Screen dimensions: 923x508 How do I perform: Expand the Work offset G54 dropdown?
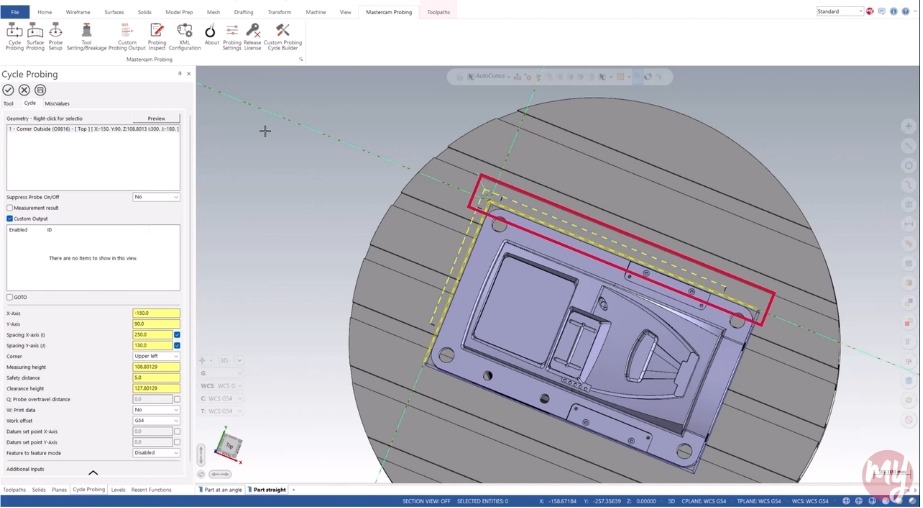pyautogui.click(x=156, y=420)
